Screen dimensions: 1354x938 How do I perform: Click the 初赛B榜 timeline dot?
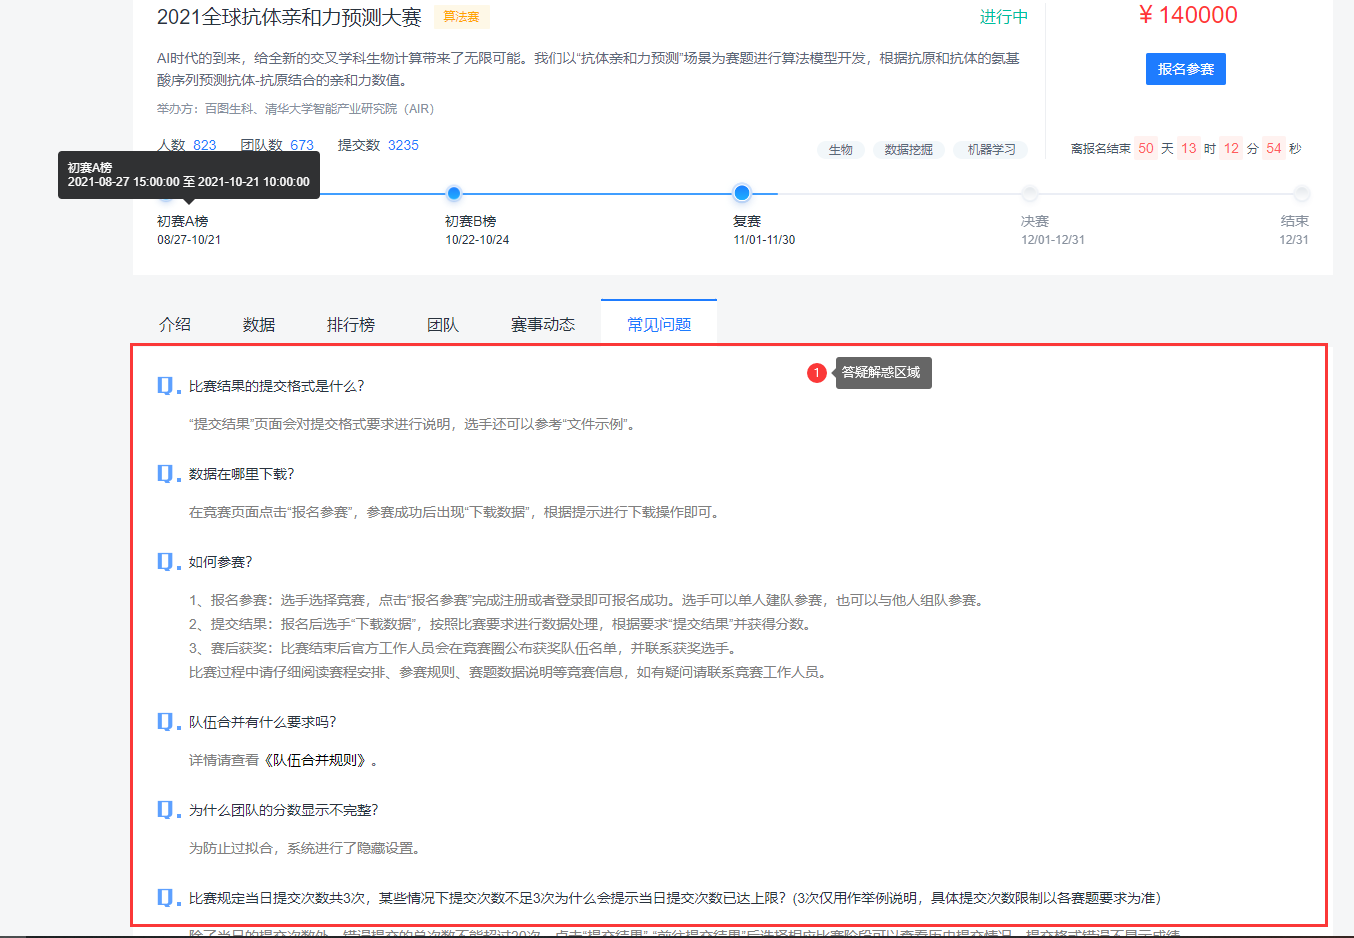[454, 193]
